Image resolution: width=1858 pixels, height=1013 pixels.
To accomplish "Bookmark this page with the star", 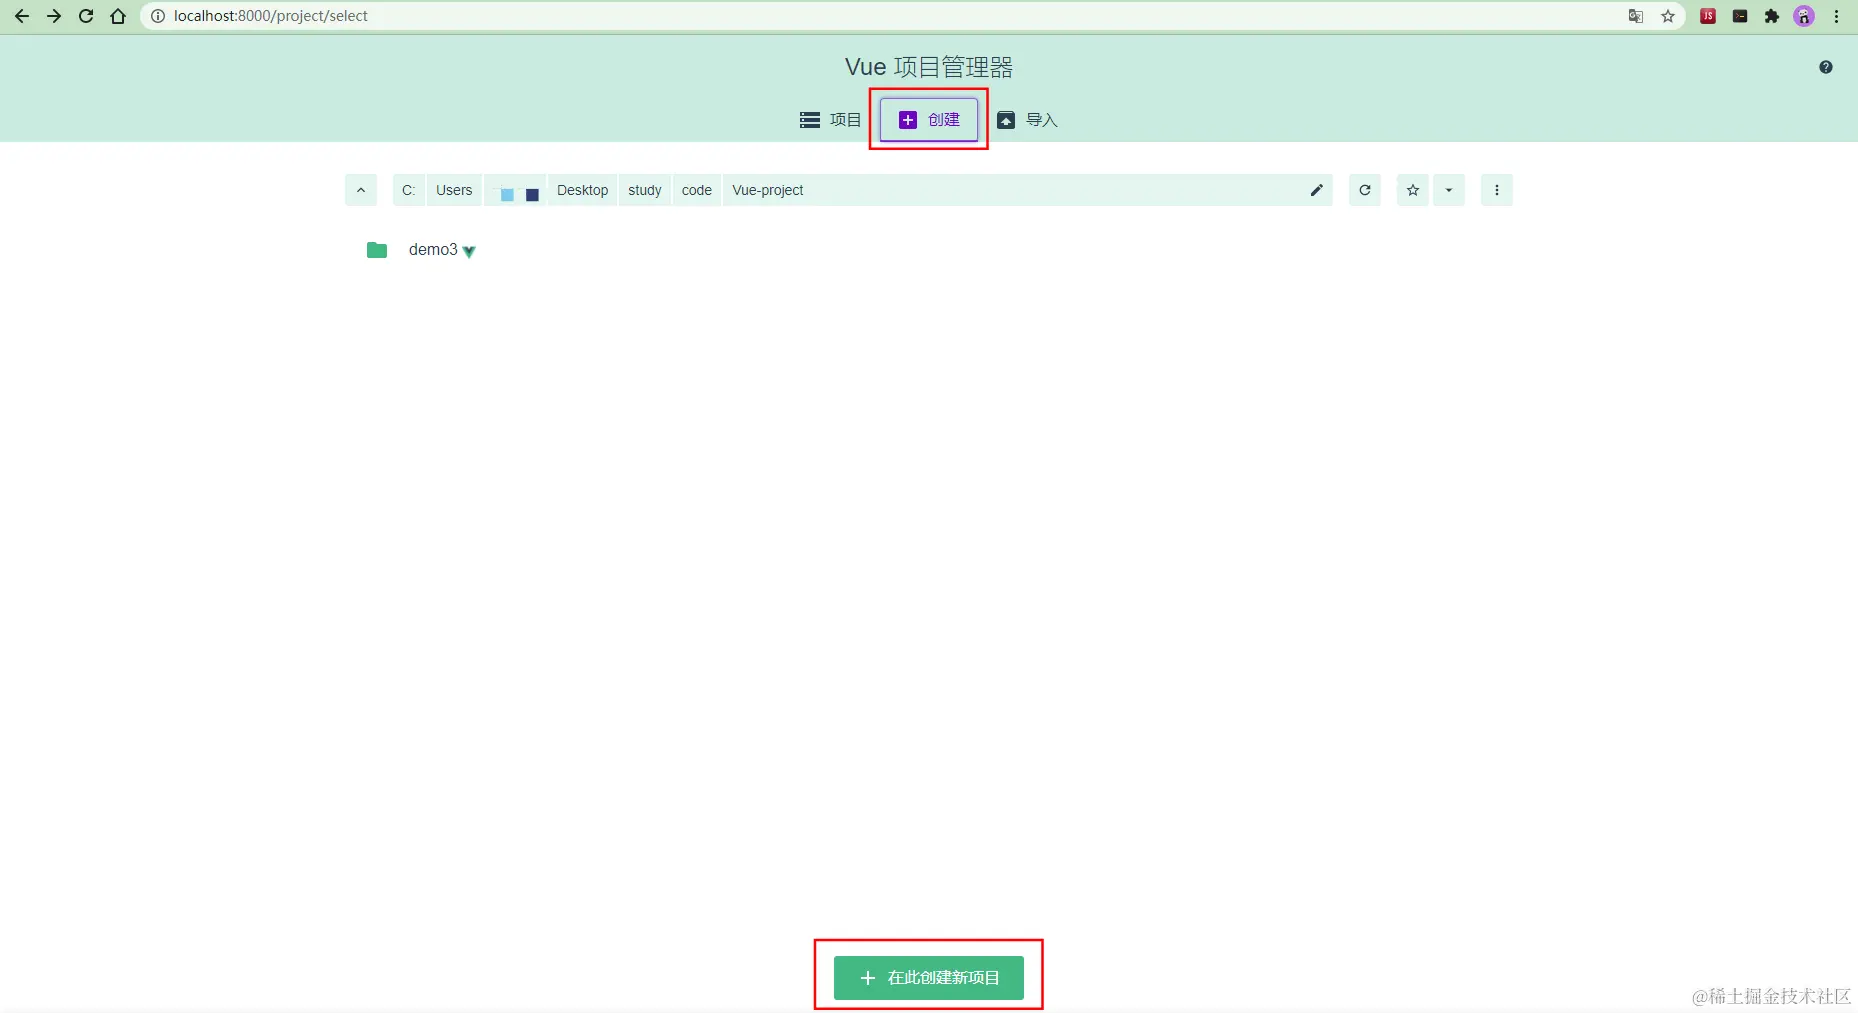I will 1668,16.
